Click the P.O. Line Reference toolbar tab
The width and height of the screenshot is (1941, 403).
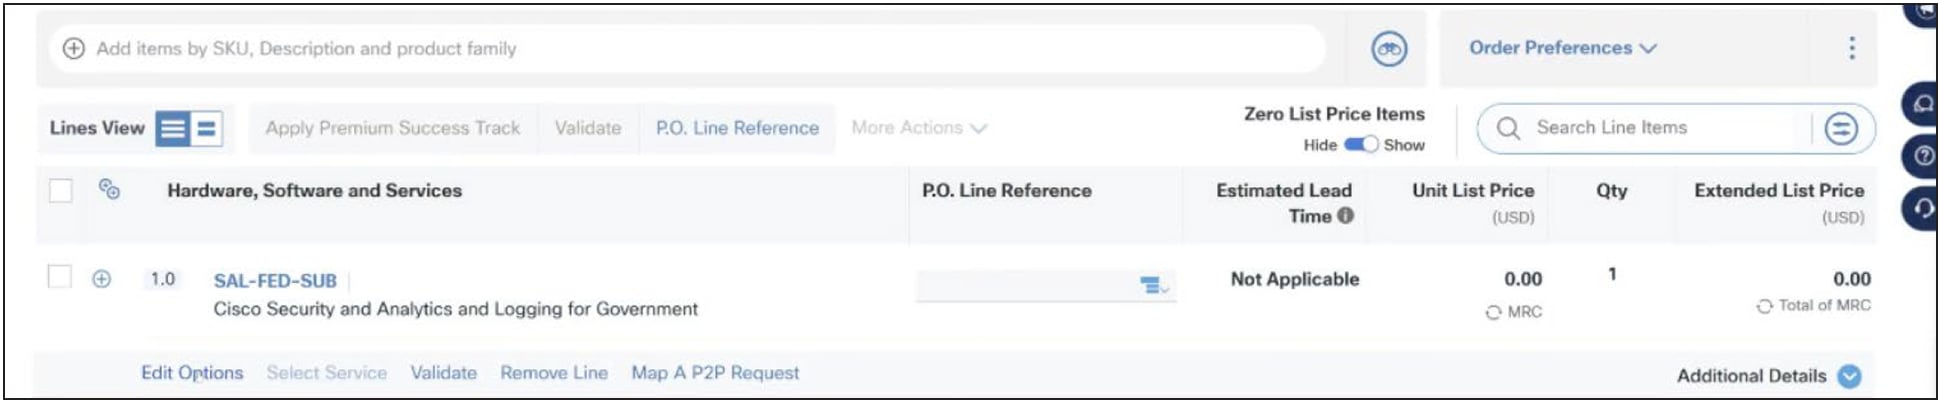pyautogui.click(x=737, y=128)
